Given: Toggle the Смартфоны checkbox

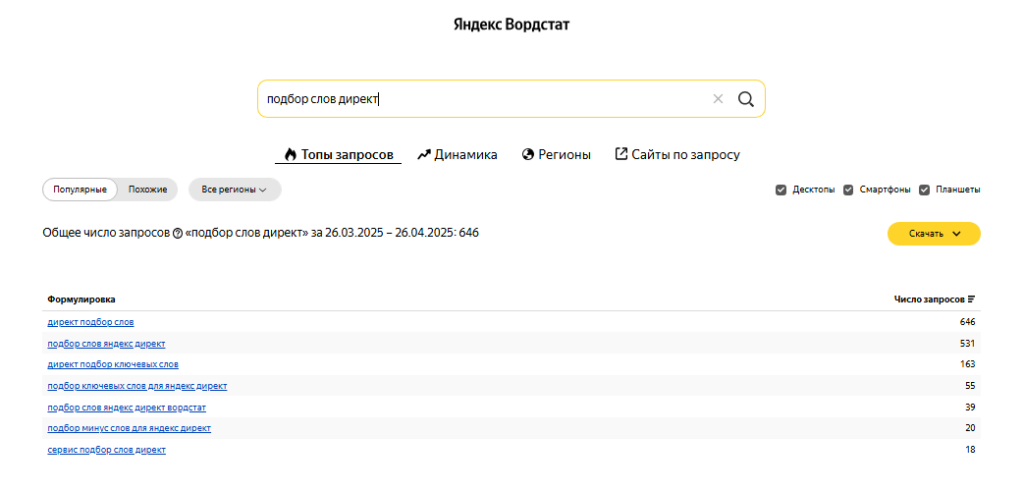Looking at the screenshot, I should (848, 190).
